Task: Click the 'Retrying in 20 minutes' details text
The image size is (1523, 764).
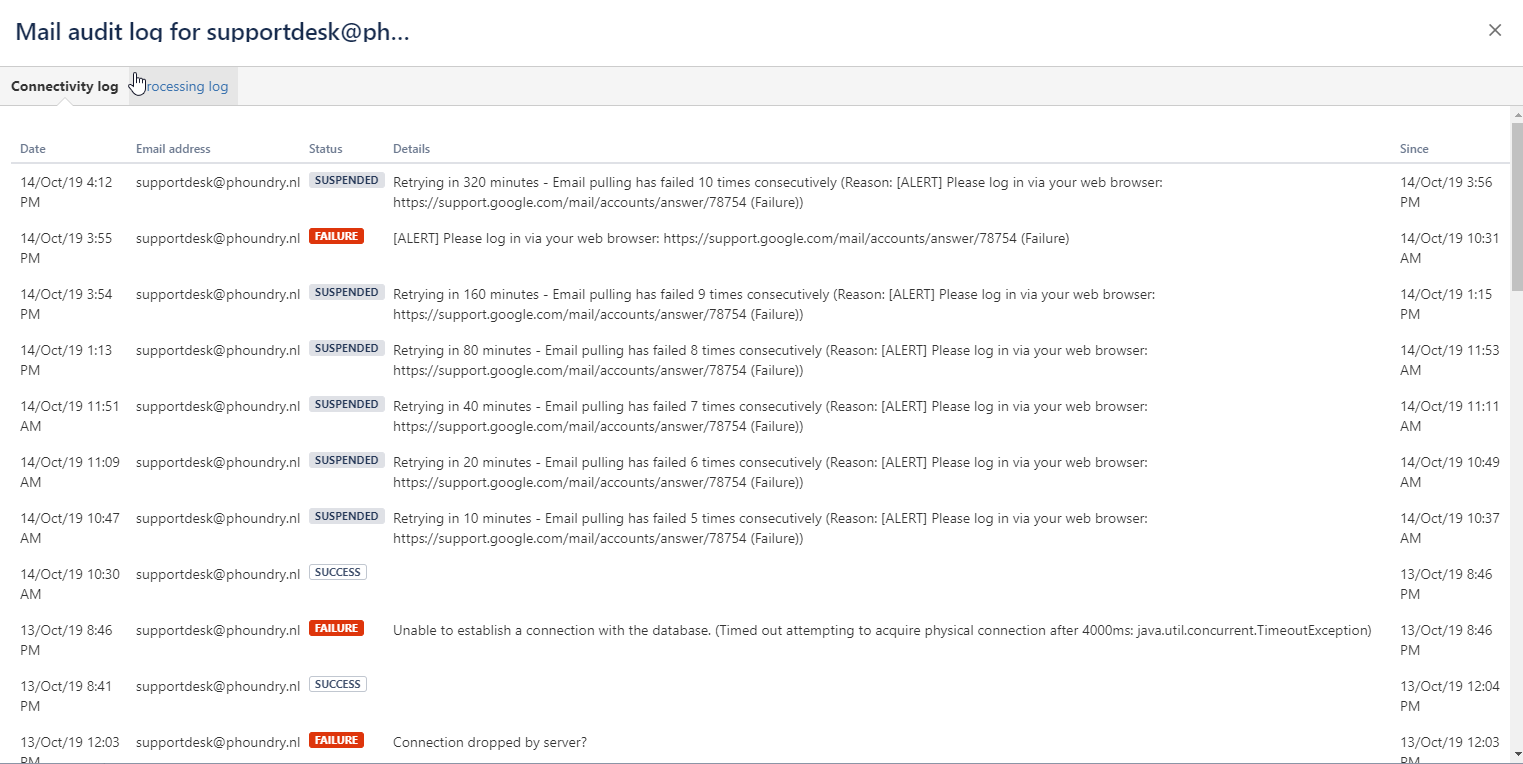Action: click(x=770, y=473)
